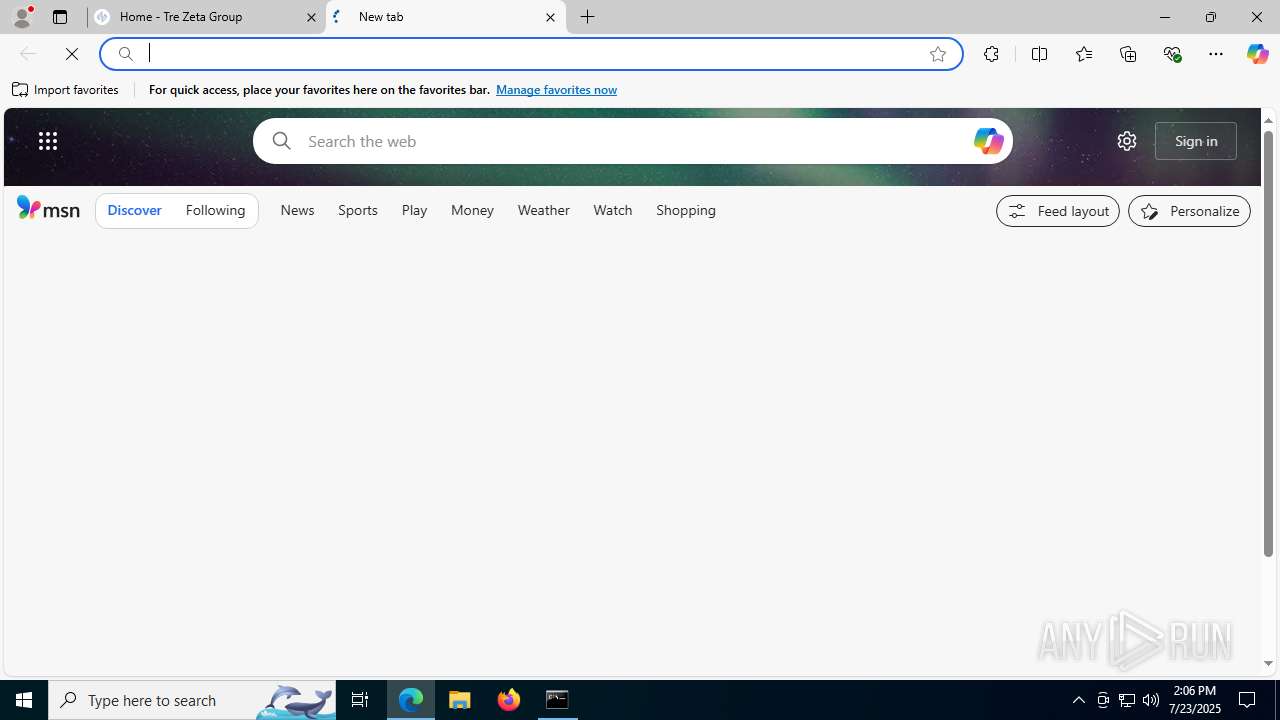Viewport: 1280px width, 720px height.
Task: Add this page to favorites star
Action: click(x=938, y=54)
